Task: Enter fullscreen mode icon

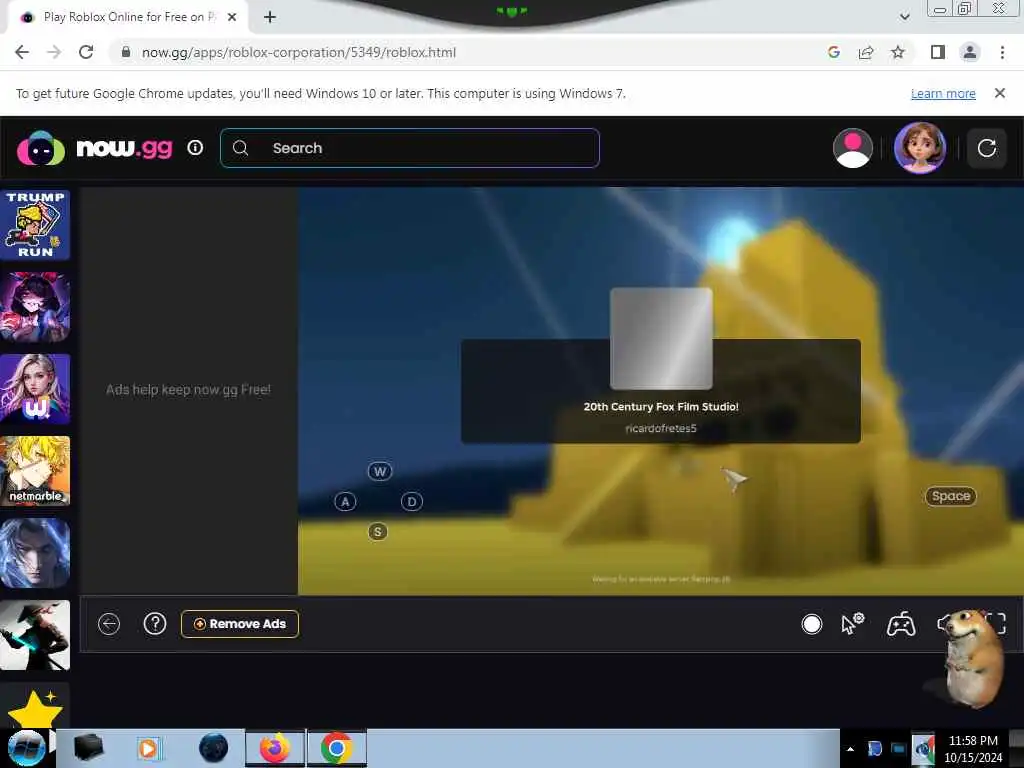Action: click(997, 624)
